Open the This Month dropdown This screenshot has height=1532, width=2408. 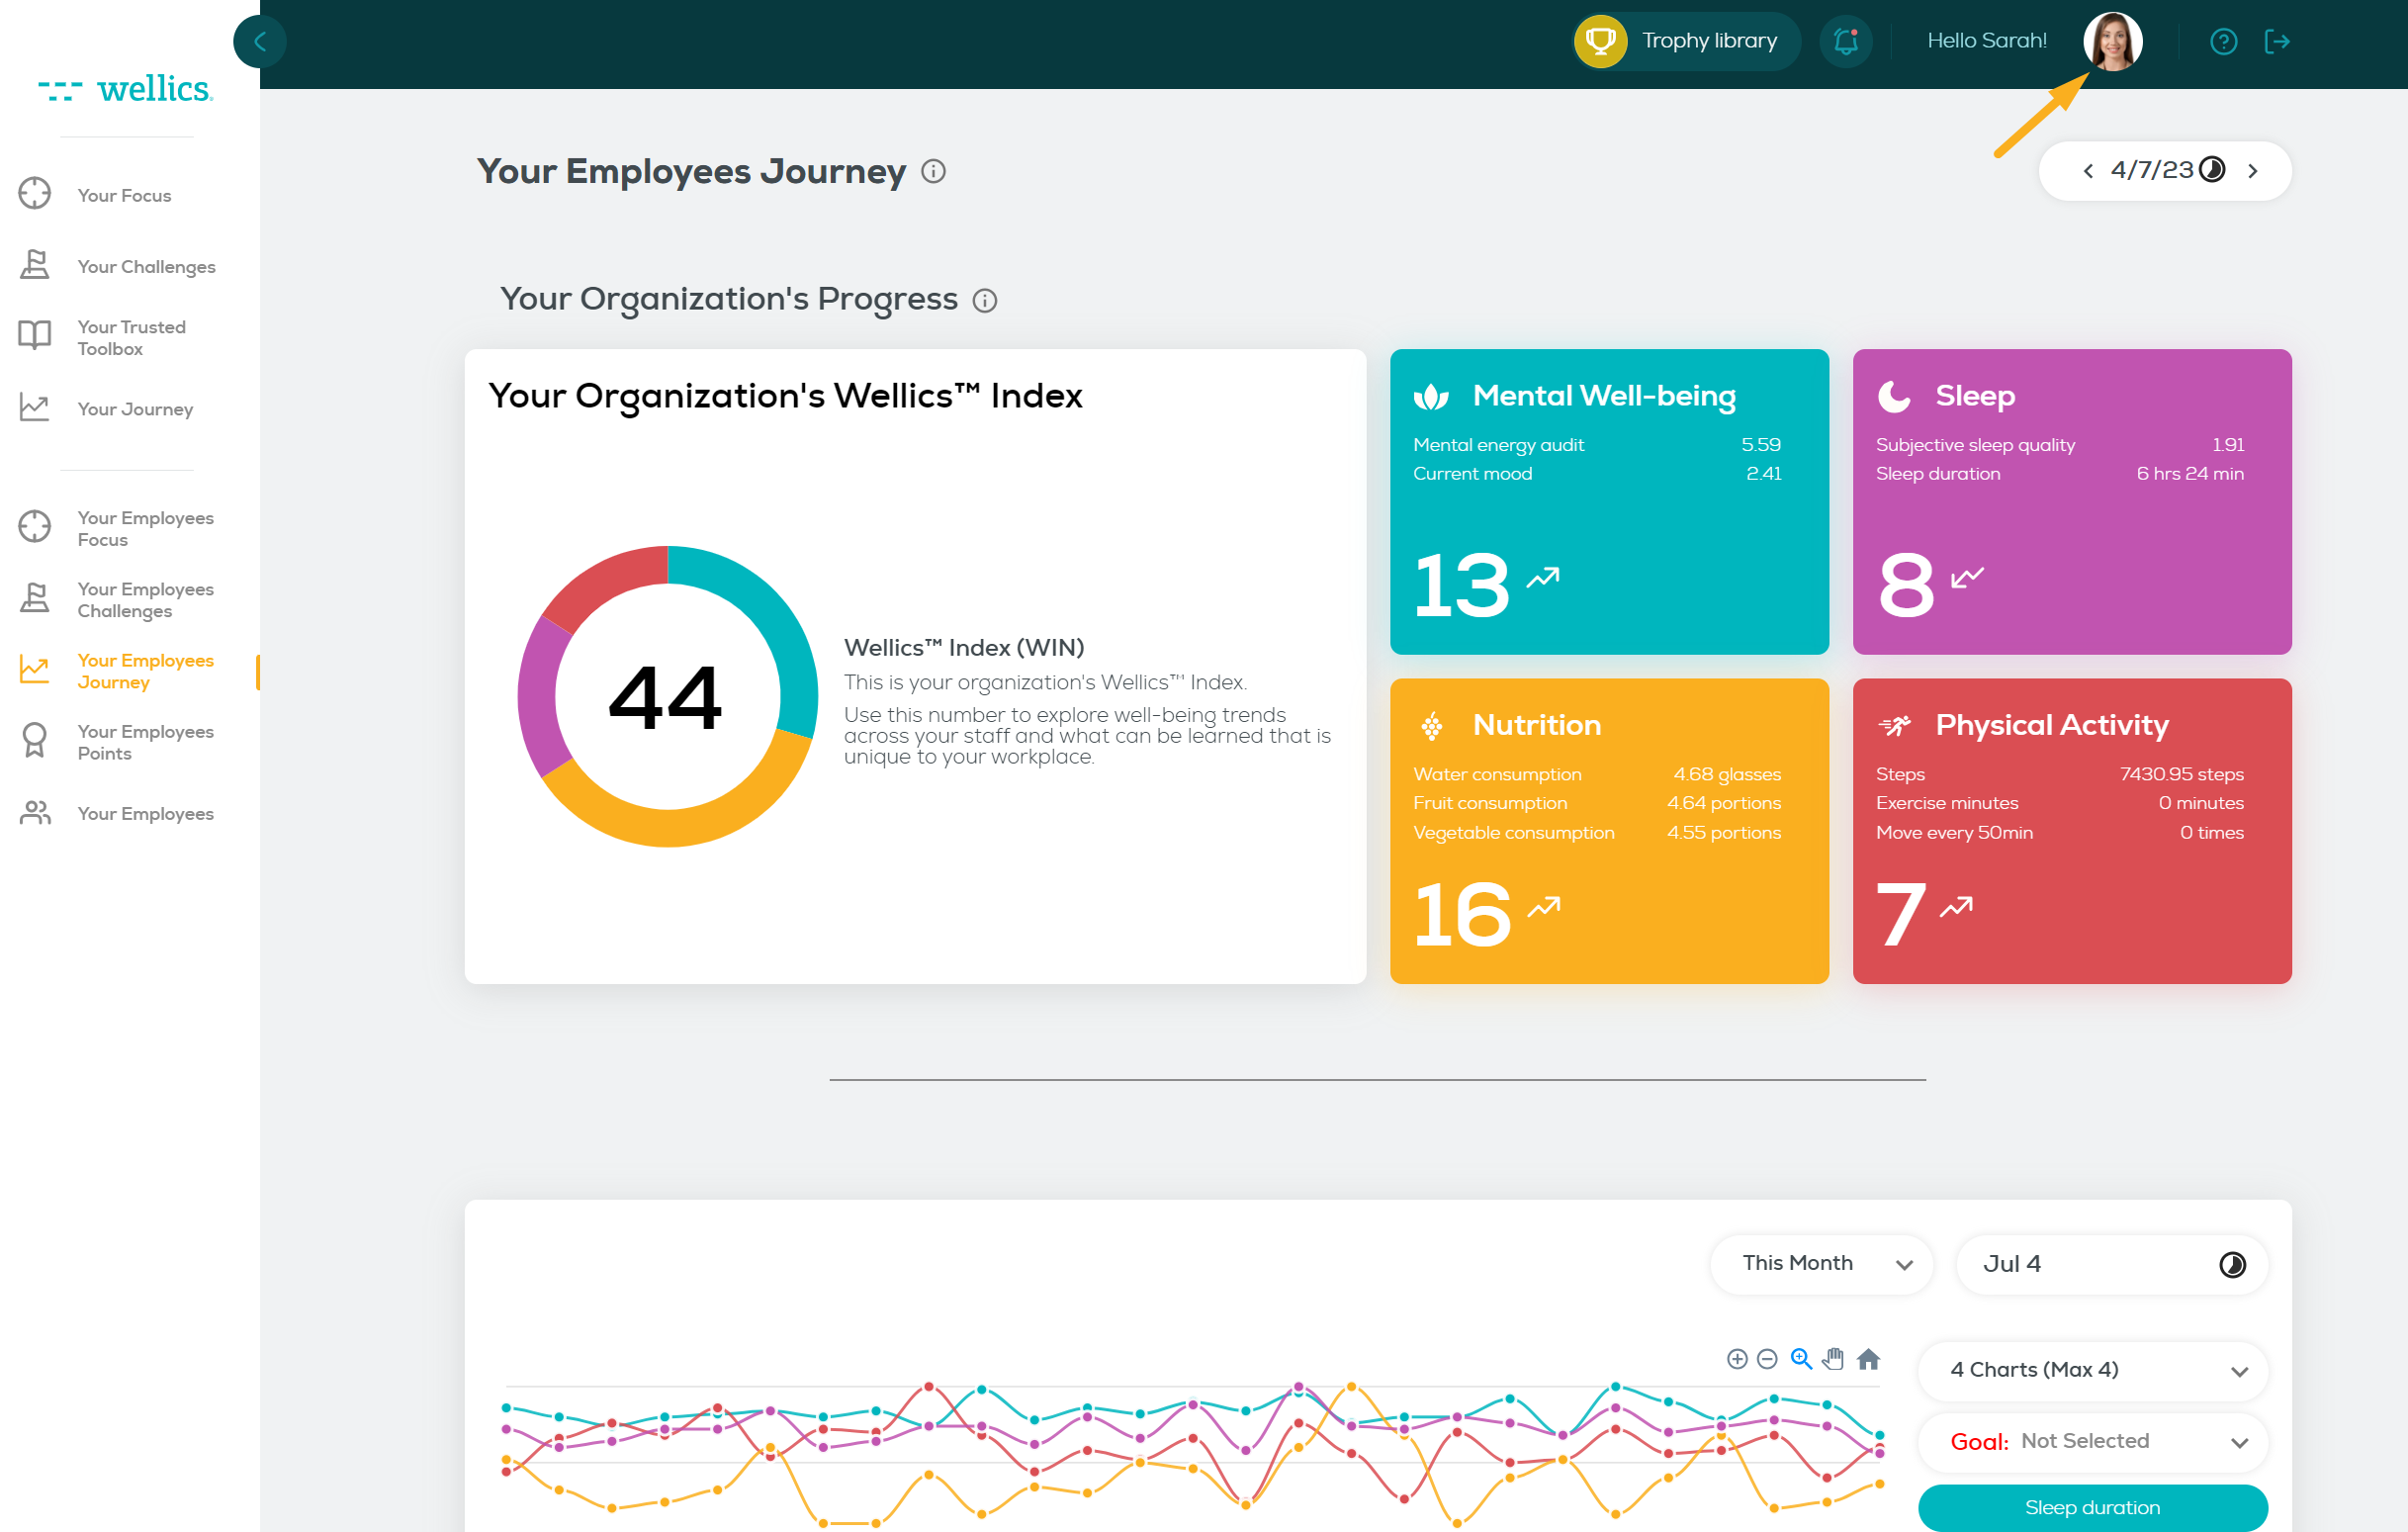tap(1821, 1263)
